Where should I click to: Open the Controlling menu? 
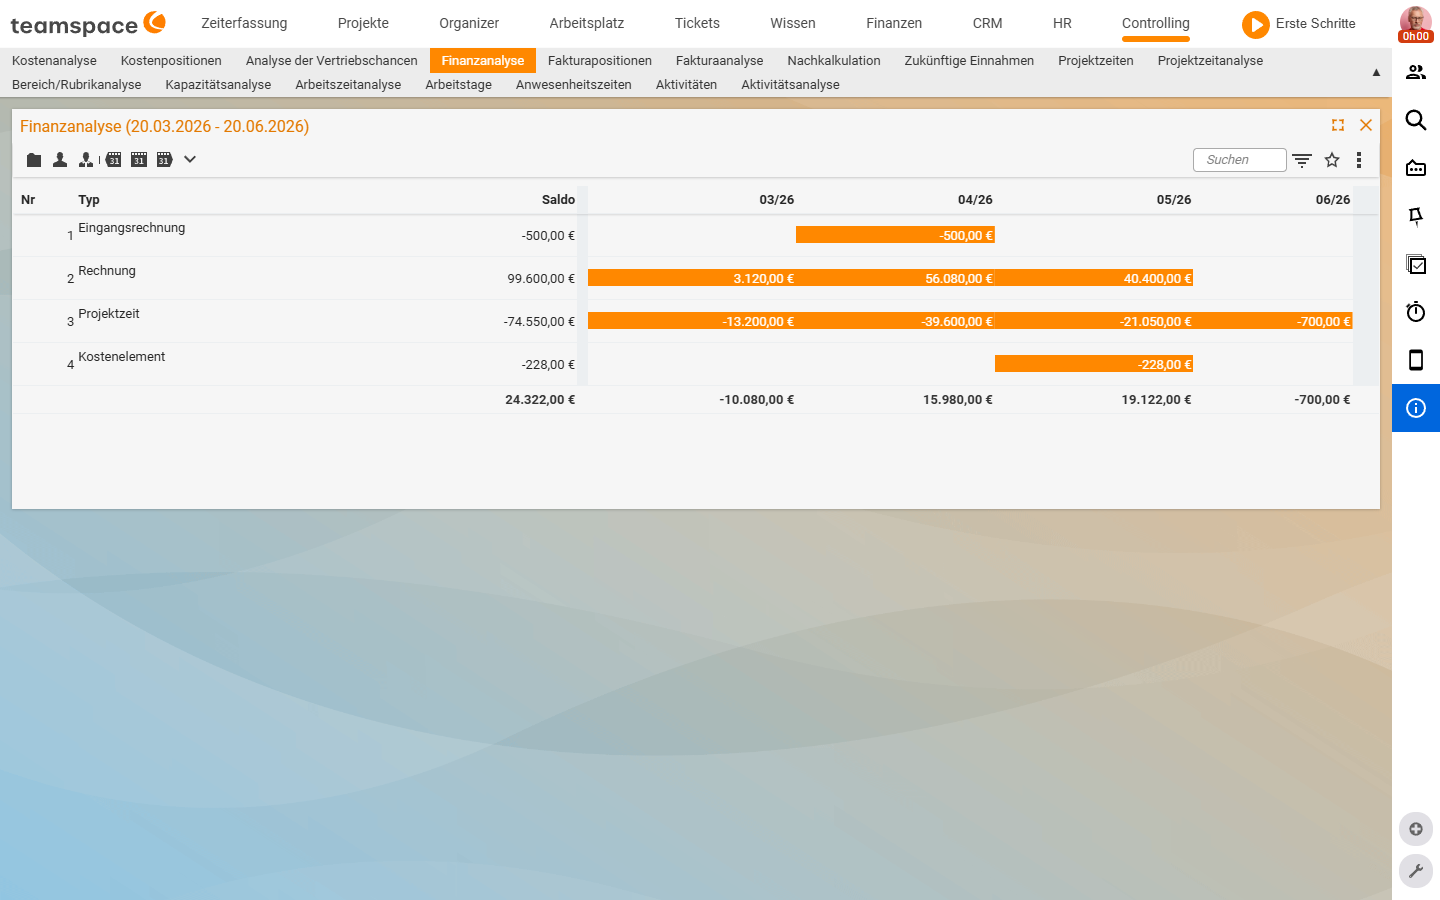coord(1156,23)
